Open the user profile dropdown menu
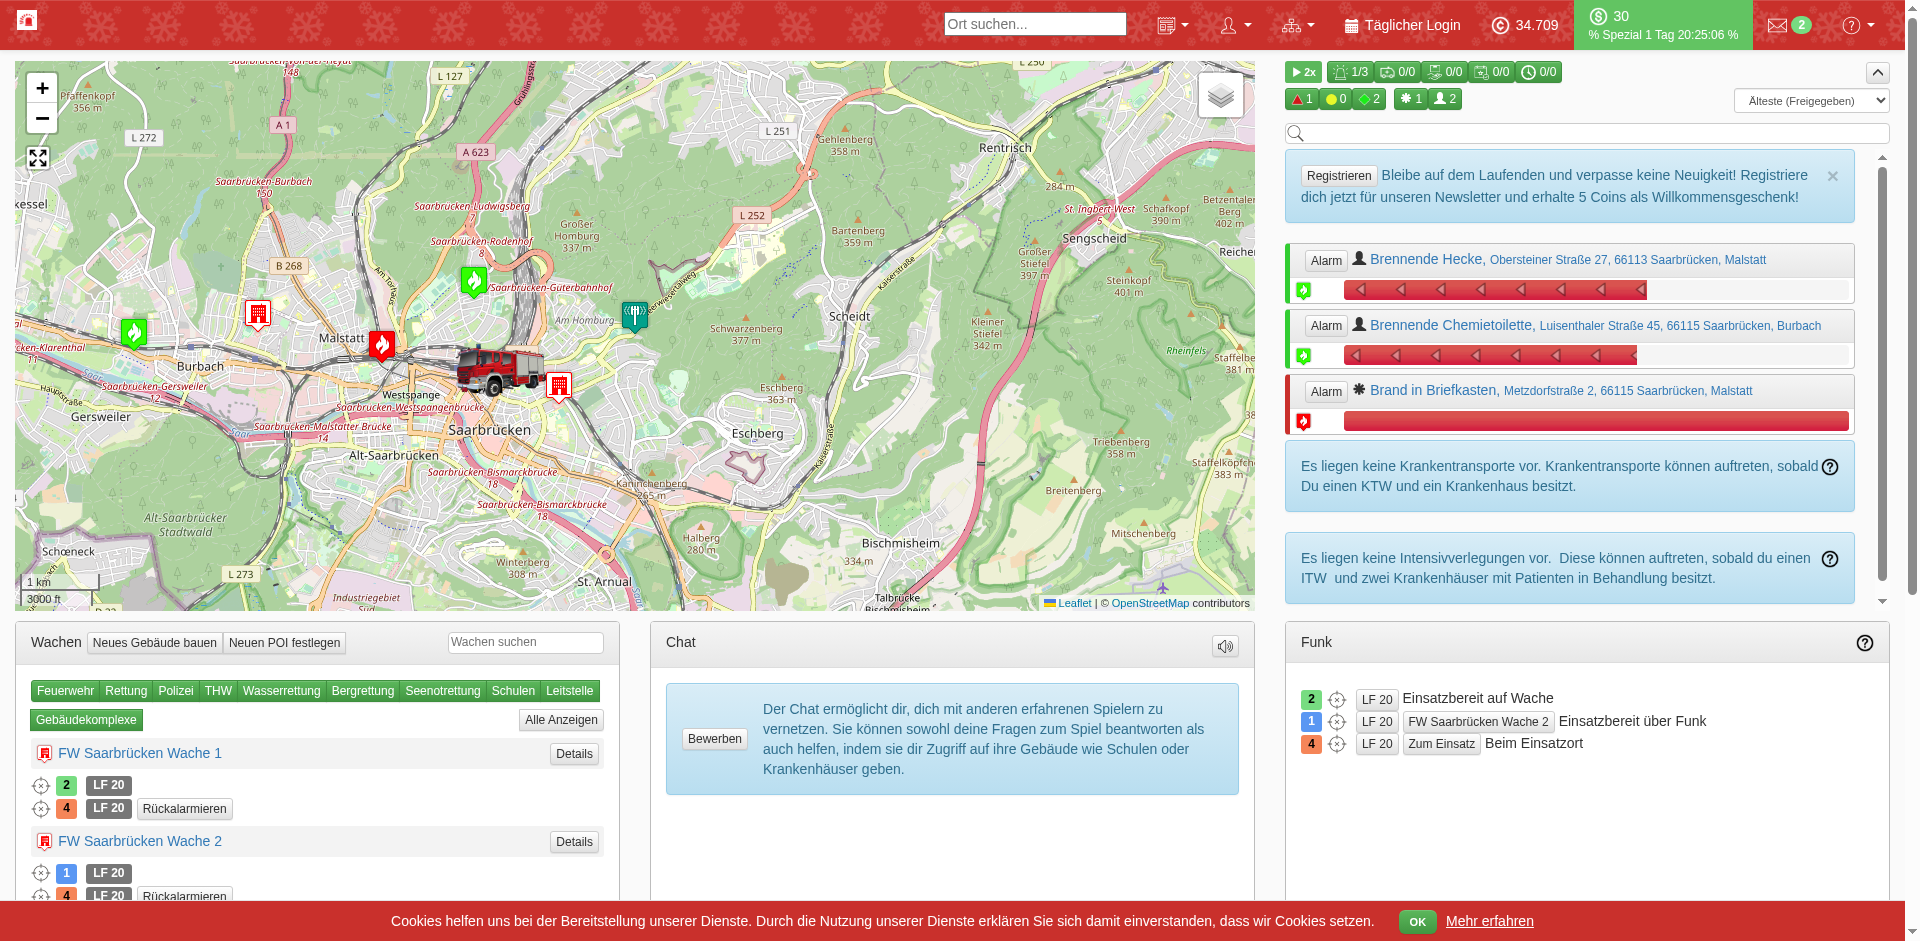 (x=1236, y=25)
